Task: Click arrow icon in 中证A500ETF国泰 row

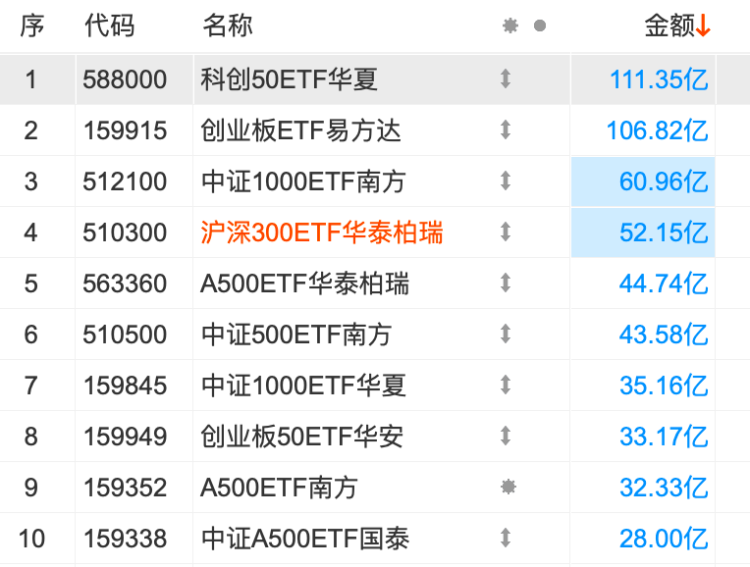Action: click(x=506, y=538)
